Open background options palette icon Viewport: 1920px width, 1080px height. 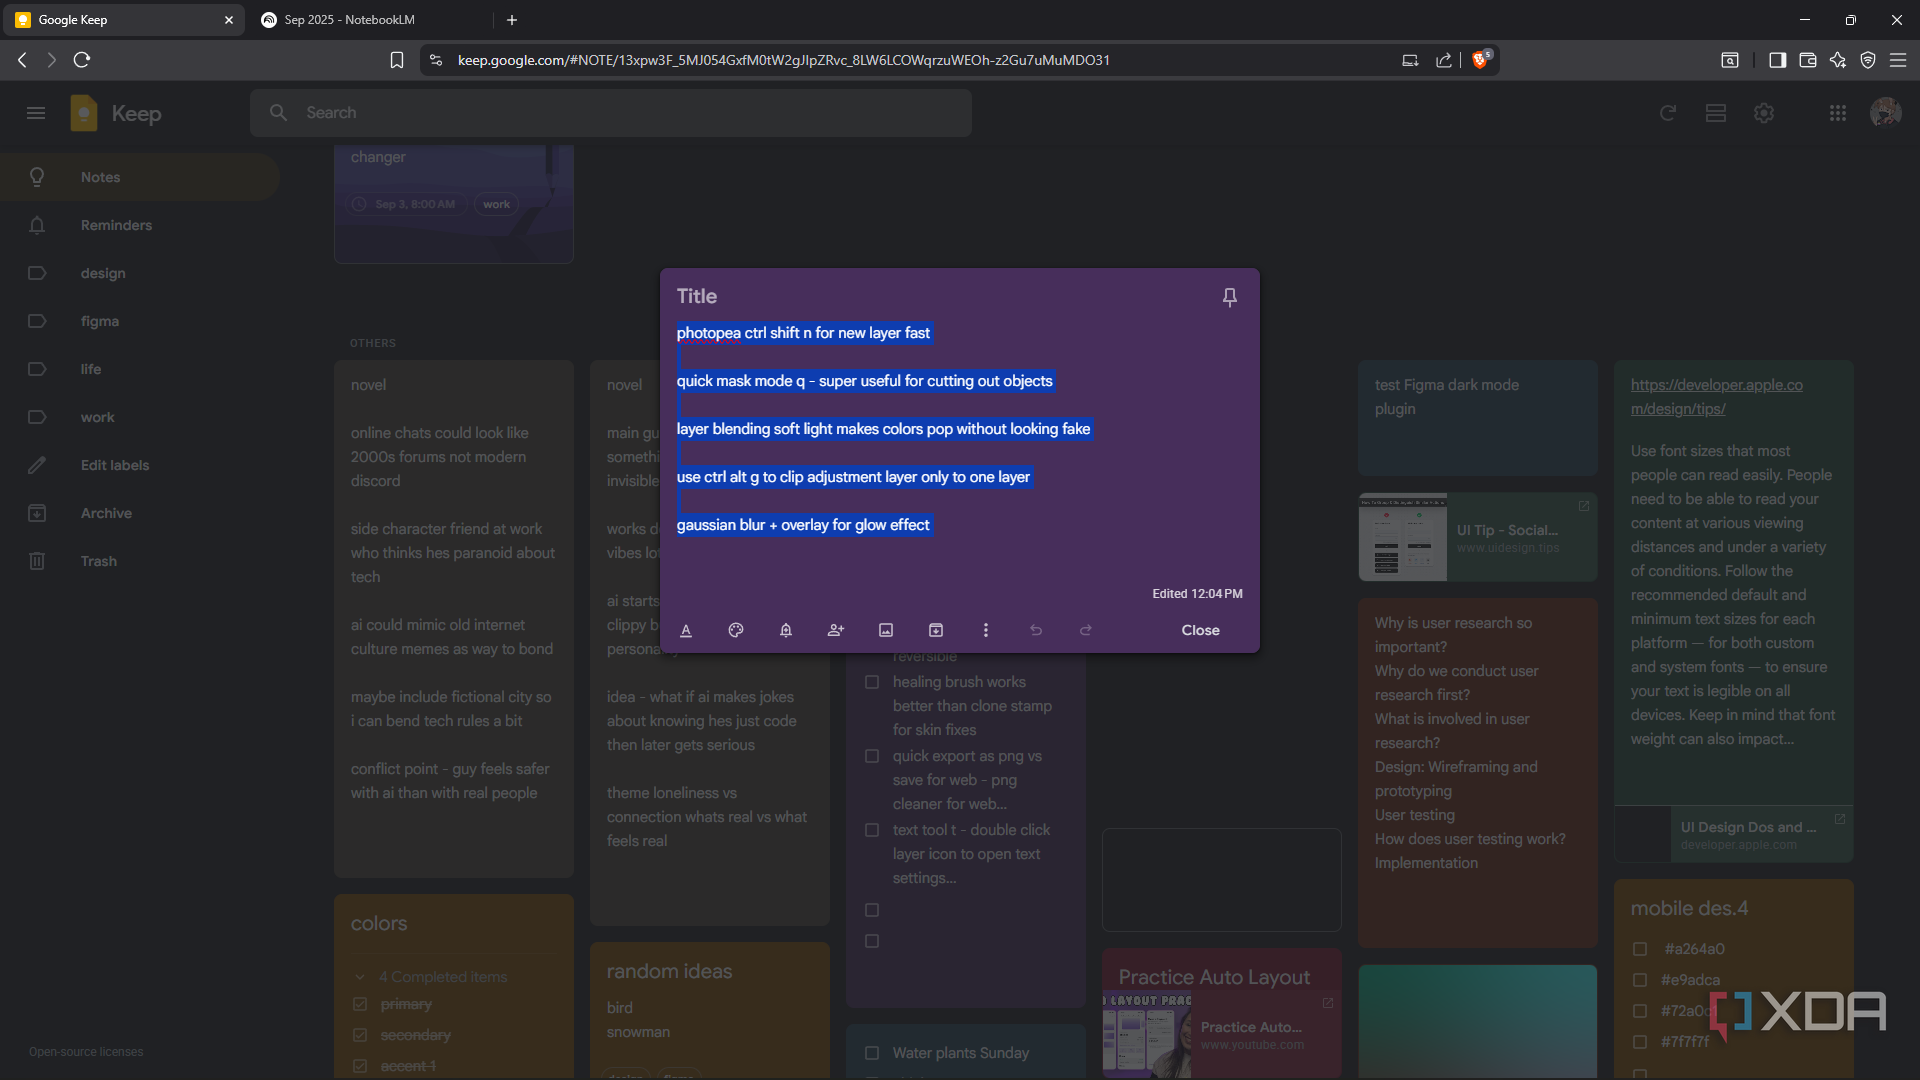[x=736, y=630]
